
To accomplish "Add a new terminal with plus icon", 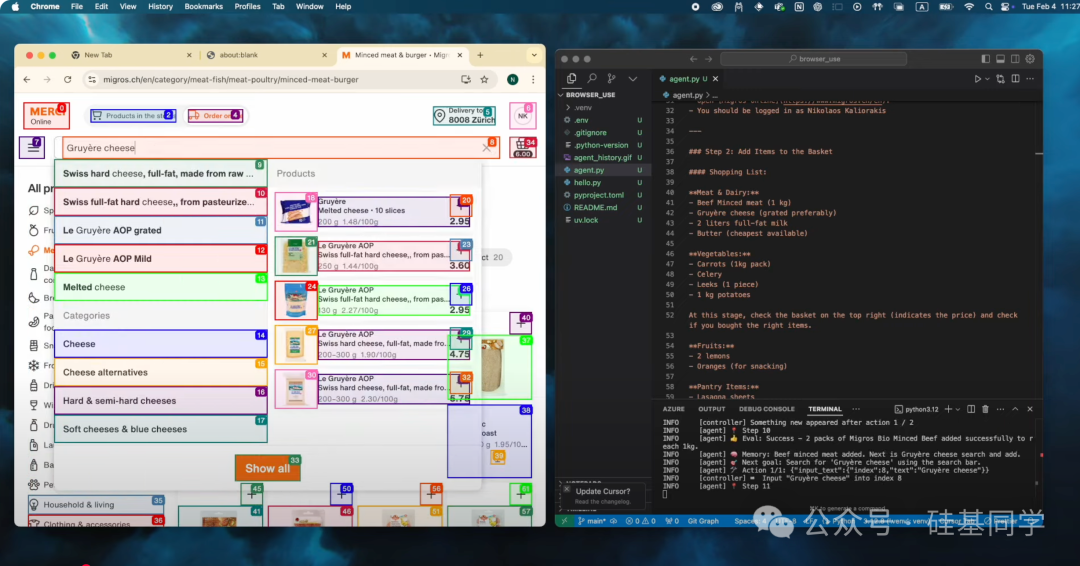I will point(948,409).
